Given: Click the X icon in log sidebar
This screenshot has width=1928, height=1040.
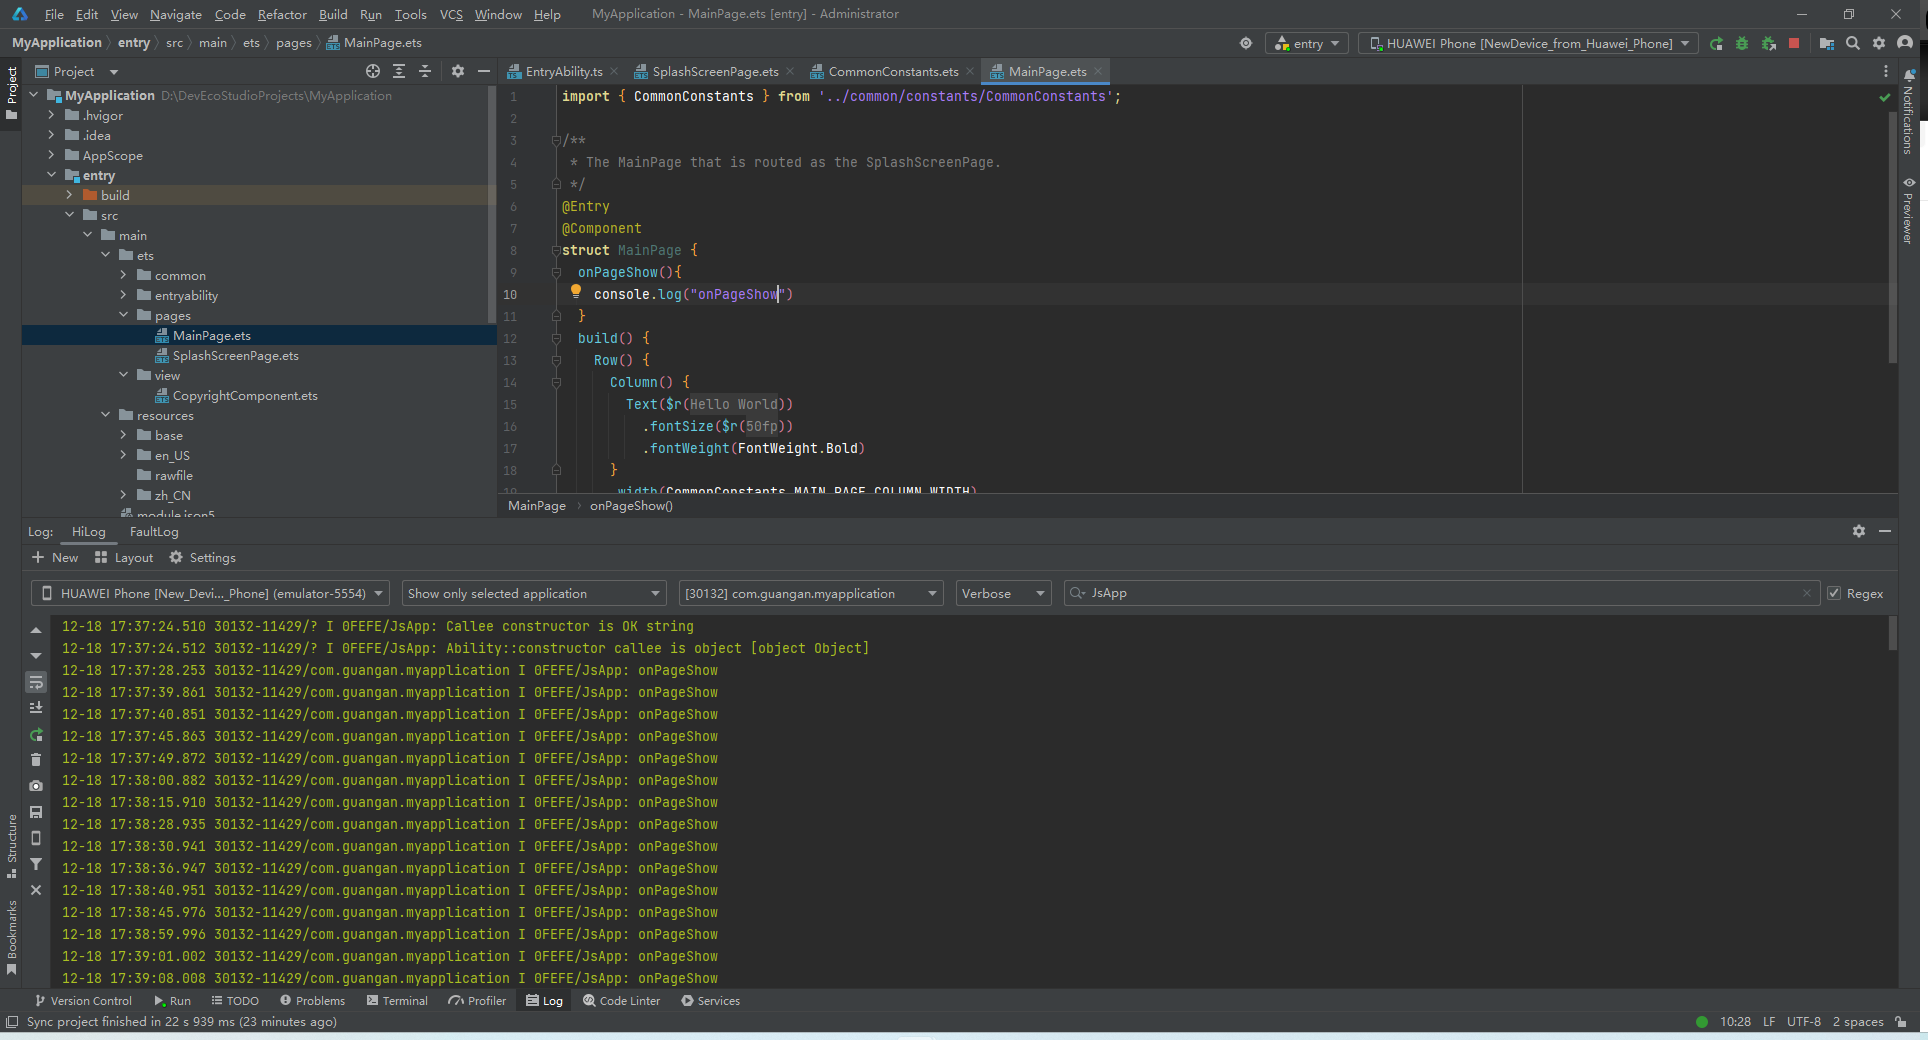Looking at the screenshot, I should point(36,890).
